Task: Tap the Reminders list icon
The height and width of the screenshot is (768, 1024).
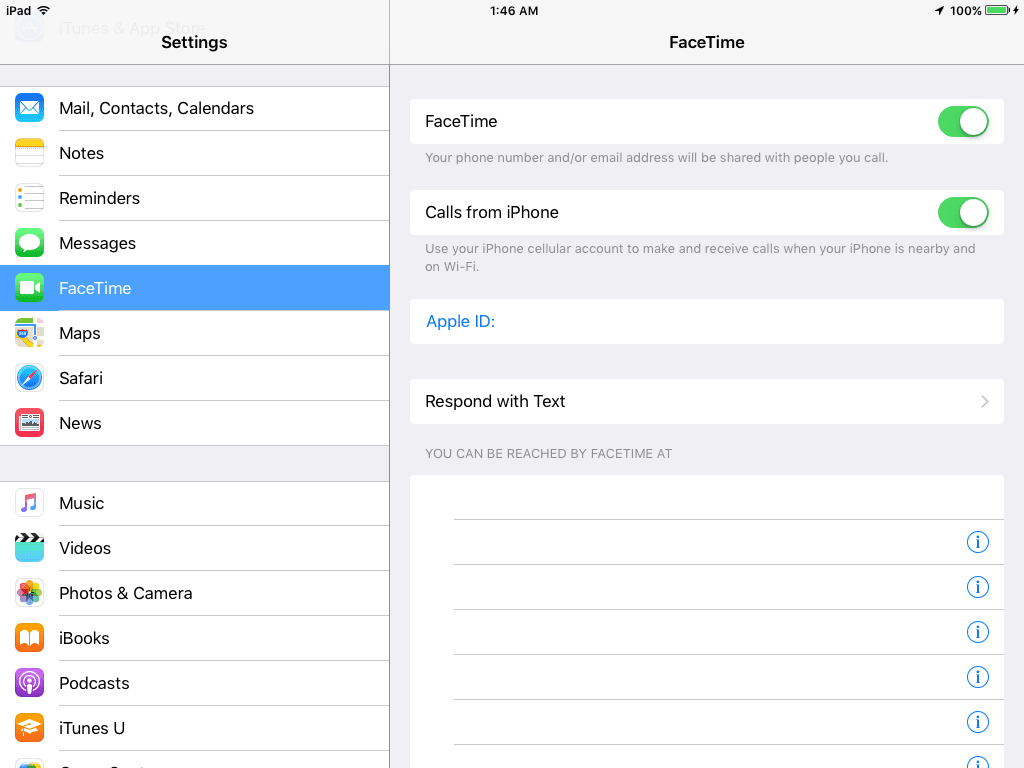Action: 29,198
